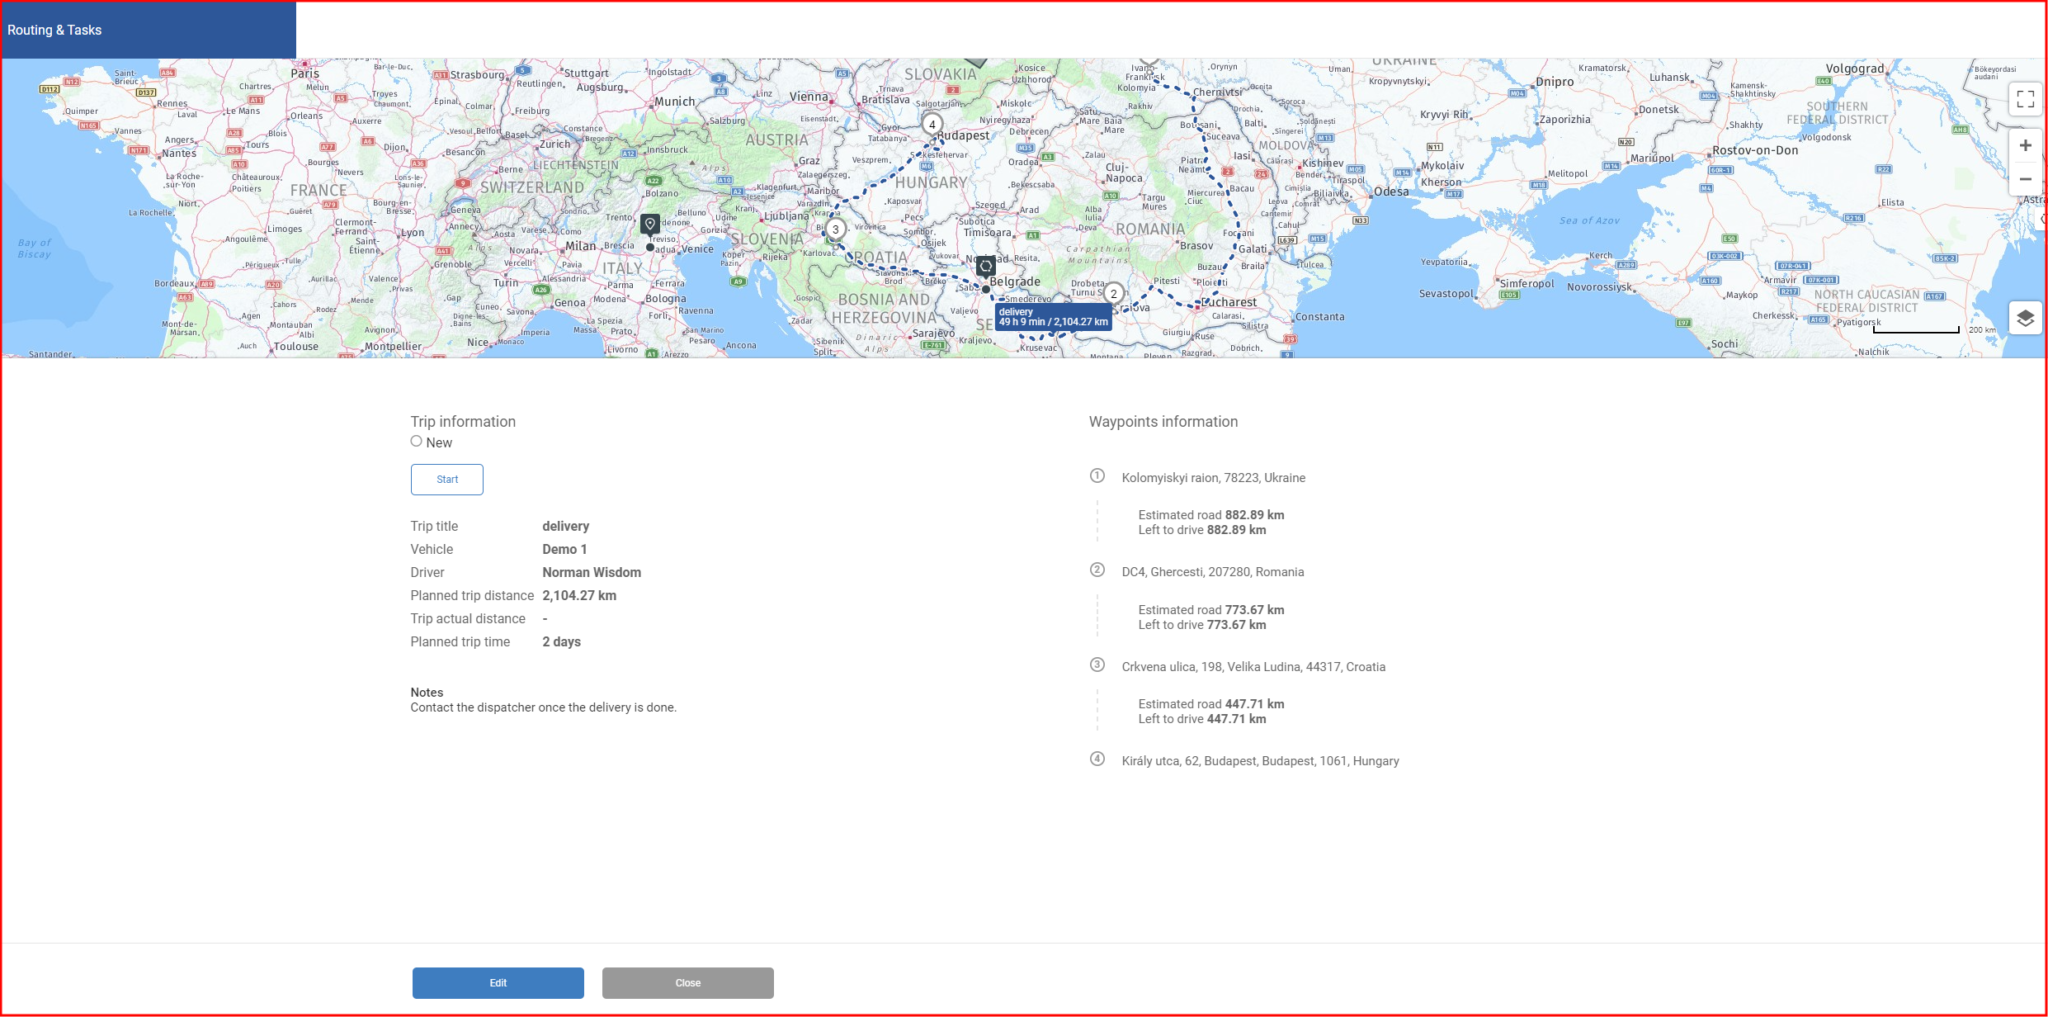Click Estimated road 447.71 km text
The height and width of the screenshot is (1017, 2048).
1211,704
